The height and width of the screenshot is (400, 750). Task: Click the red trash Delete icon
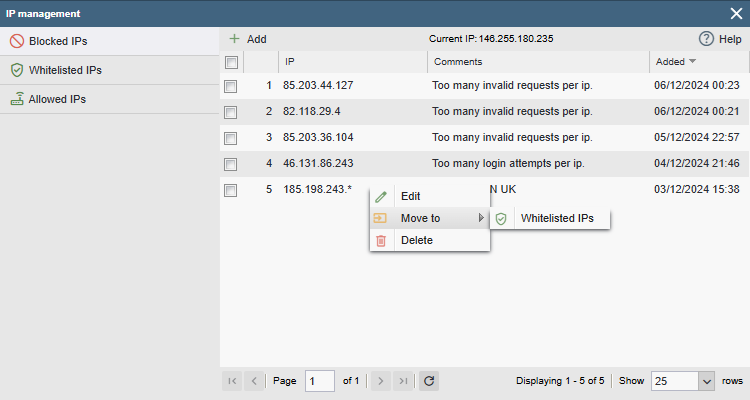[x=381, y=240]
